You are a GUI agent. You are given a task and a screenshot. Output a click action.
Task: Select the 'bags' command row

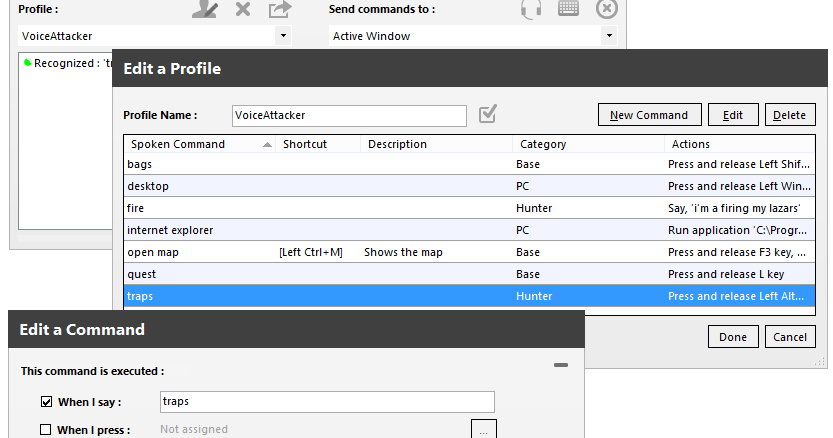pyautogui.click(x=469, y=164)
